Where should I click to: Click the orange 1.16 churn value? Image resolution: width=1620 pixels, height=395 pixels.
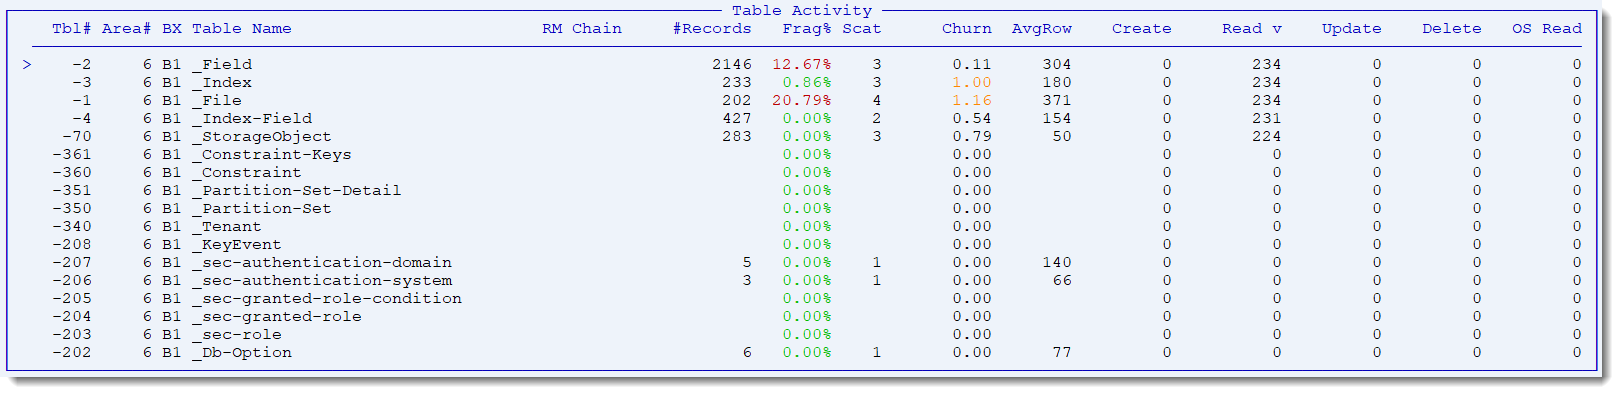pos(971,101)
